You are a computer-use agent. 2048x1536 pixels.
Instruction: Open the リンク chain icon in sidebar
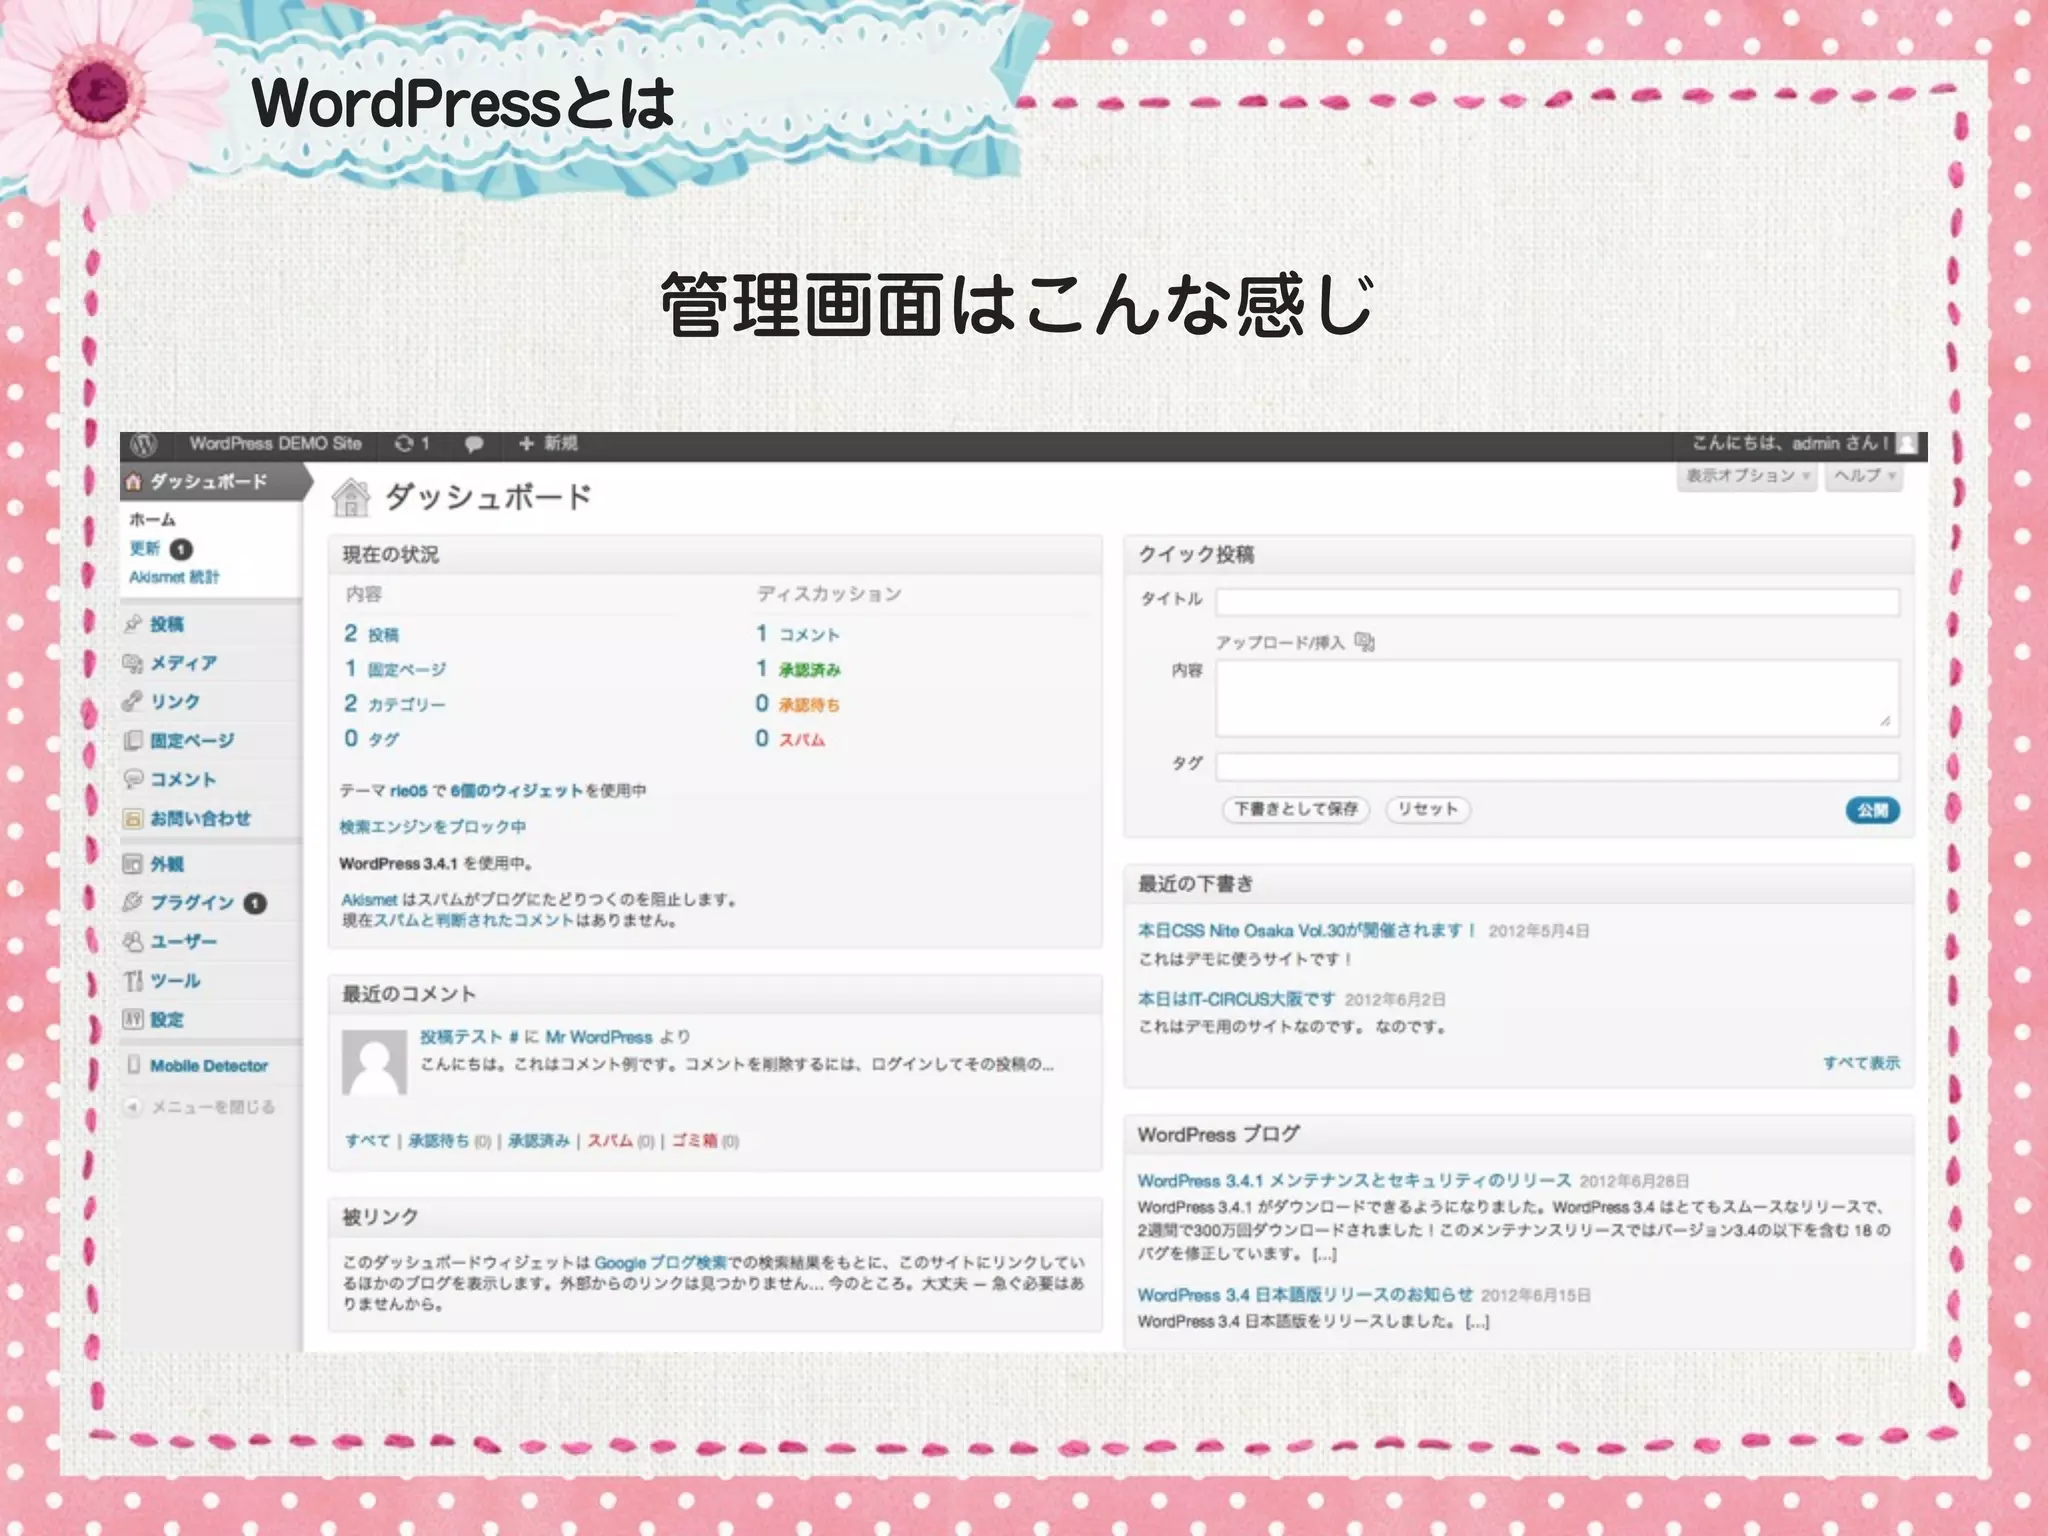[133, 702]
